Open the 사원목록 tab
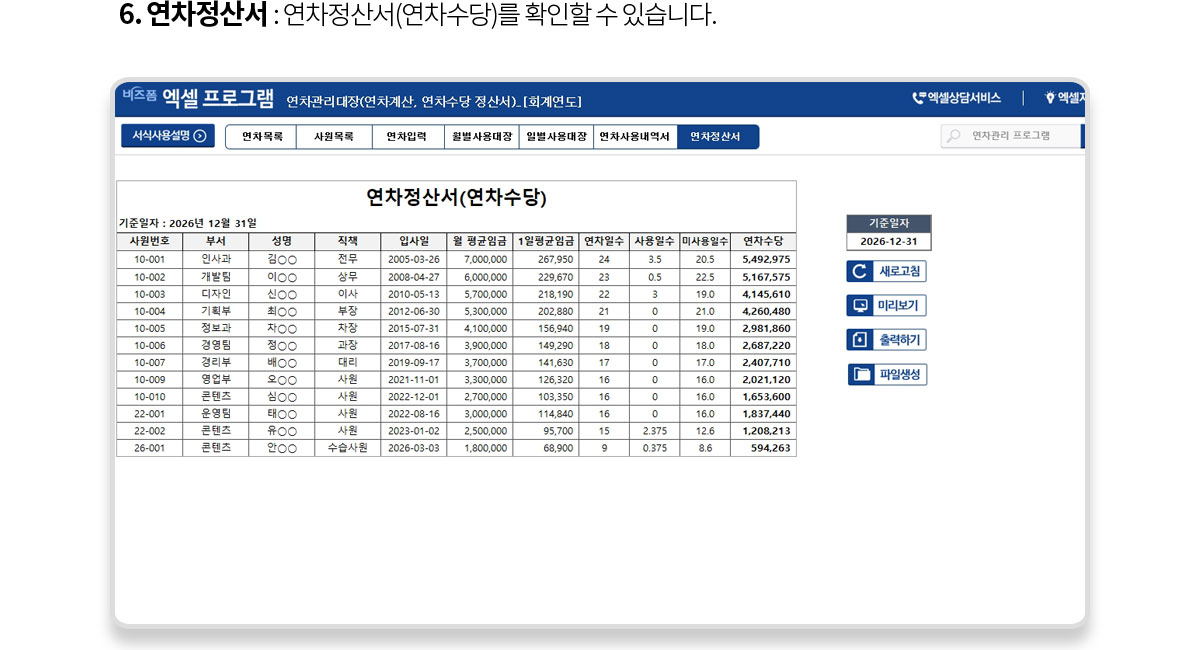Image resolution: width=1200 pixels, height=650 pixels. click(x=334, y=137)
